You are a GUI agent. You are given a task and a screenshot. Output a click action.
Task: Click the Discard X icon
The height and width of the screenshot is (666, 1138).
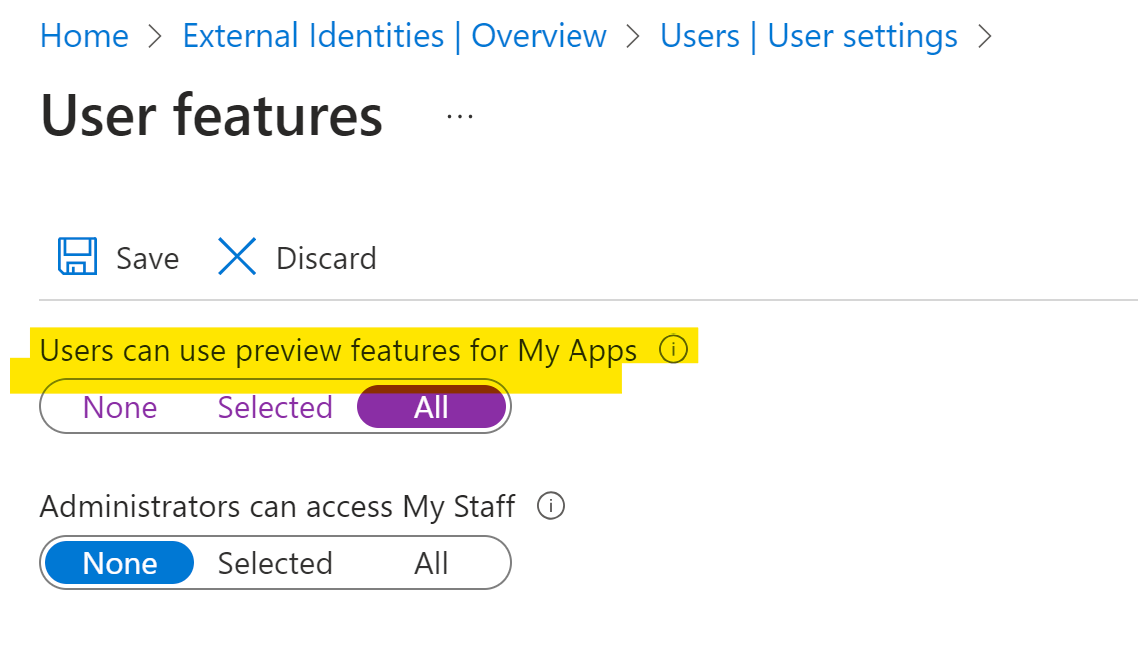tap(237, 257)
